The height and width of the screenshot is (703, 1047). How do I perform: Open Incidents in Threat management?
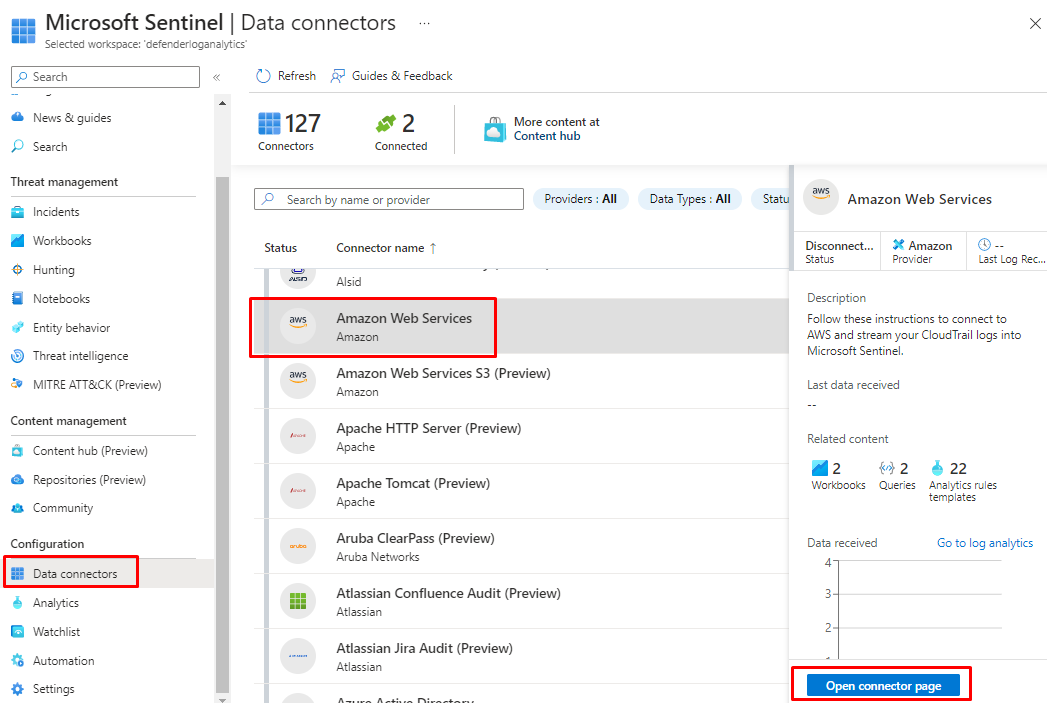tap(56, 212)
